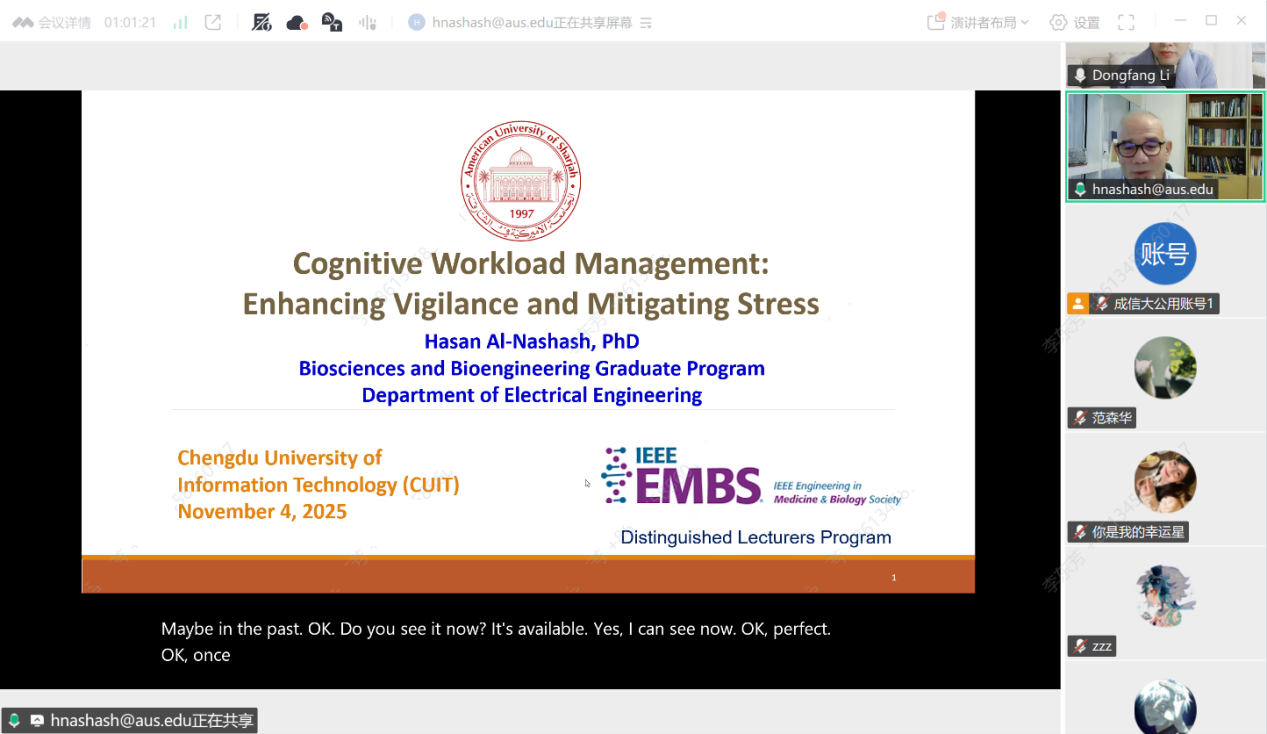The height and width of the screenshot is (734, 1267).
Task: Open 设置 settings
Action: click(1075, 22)
